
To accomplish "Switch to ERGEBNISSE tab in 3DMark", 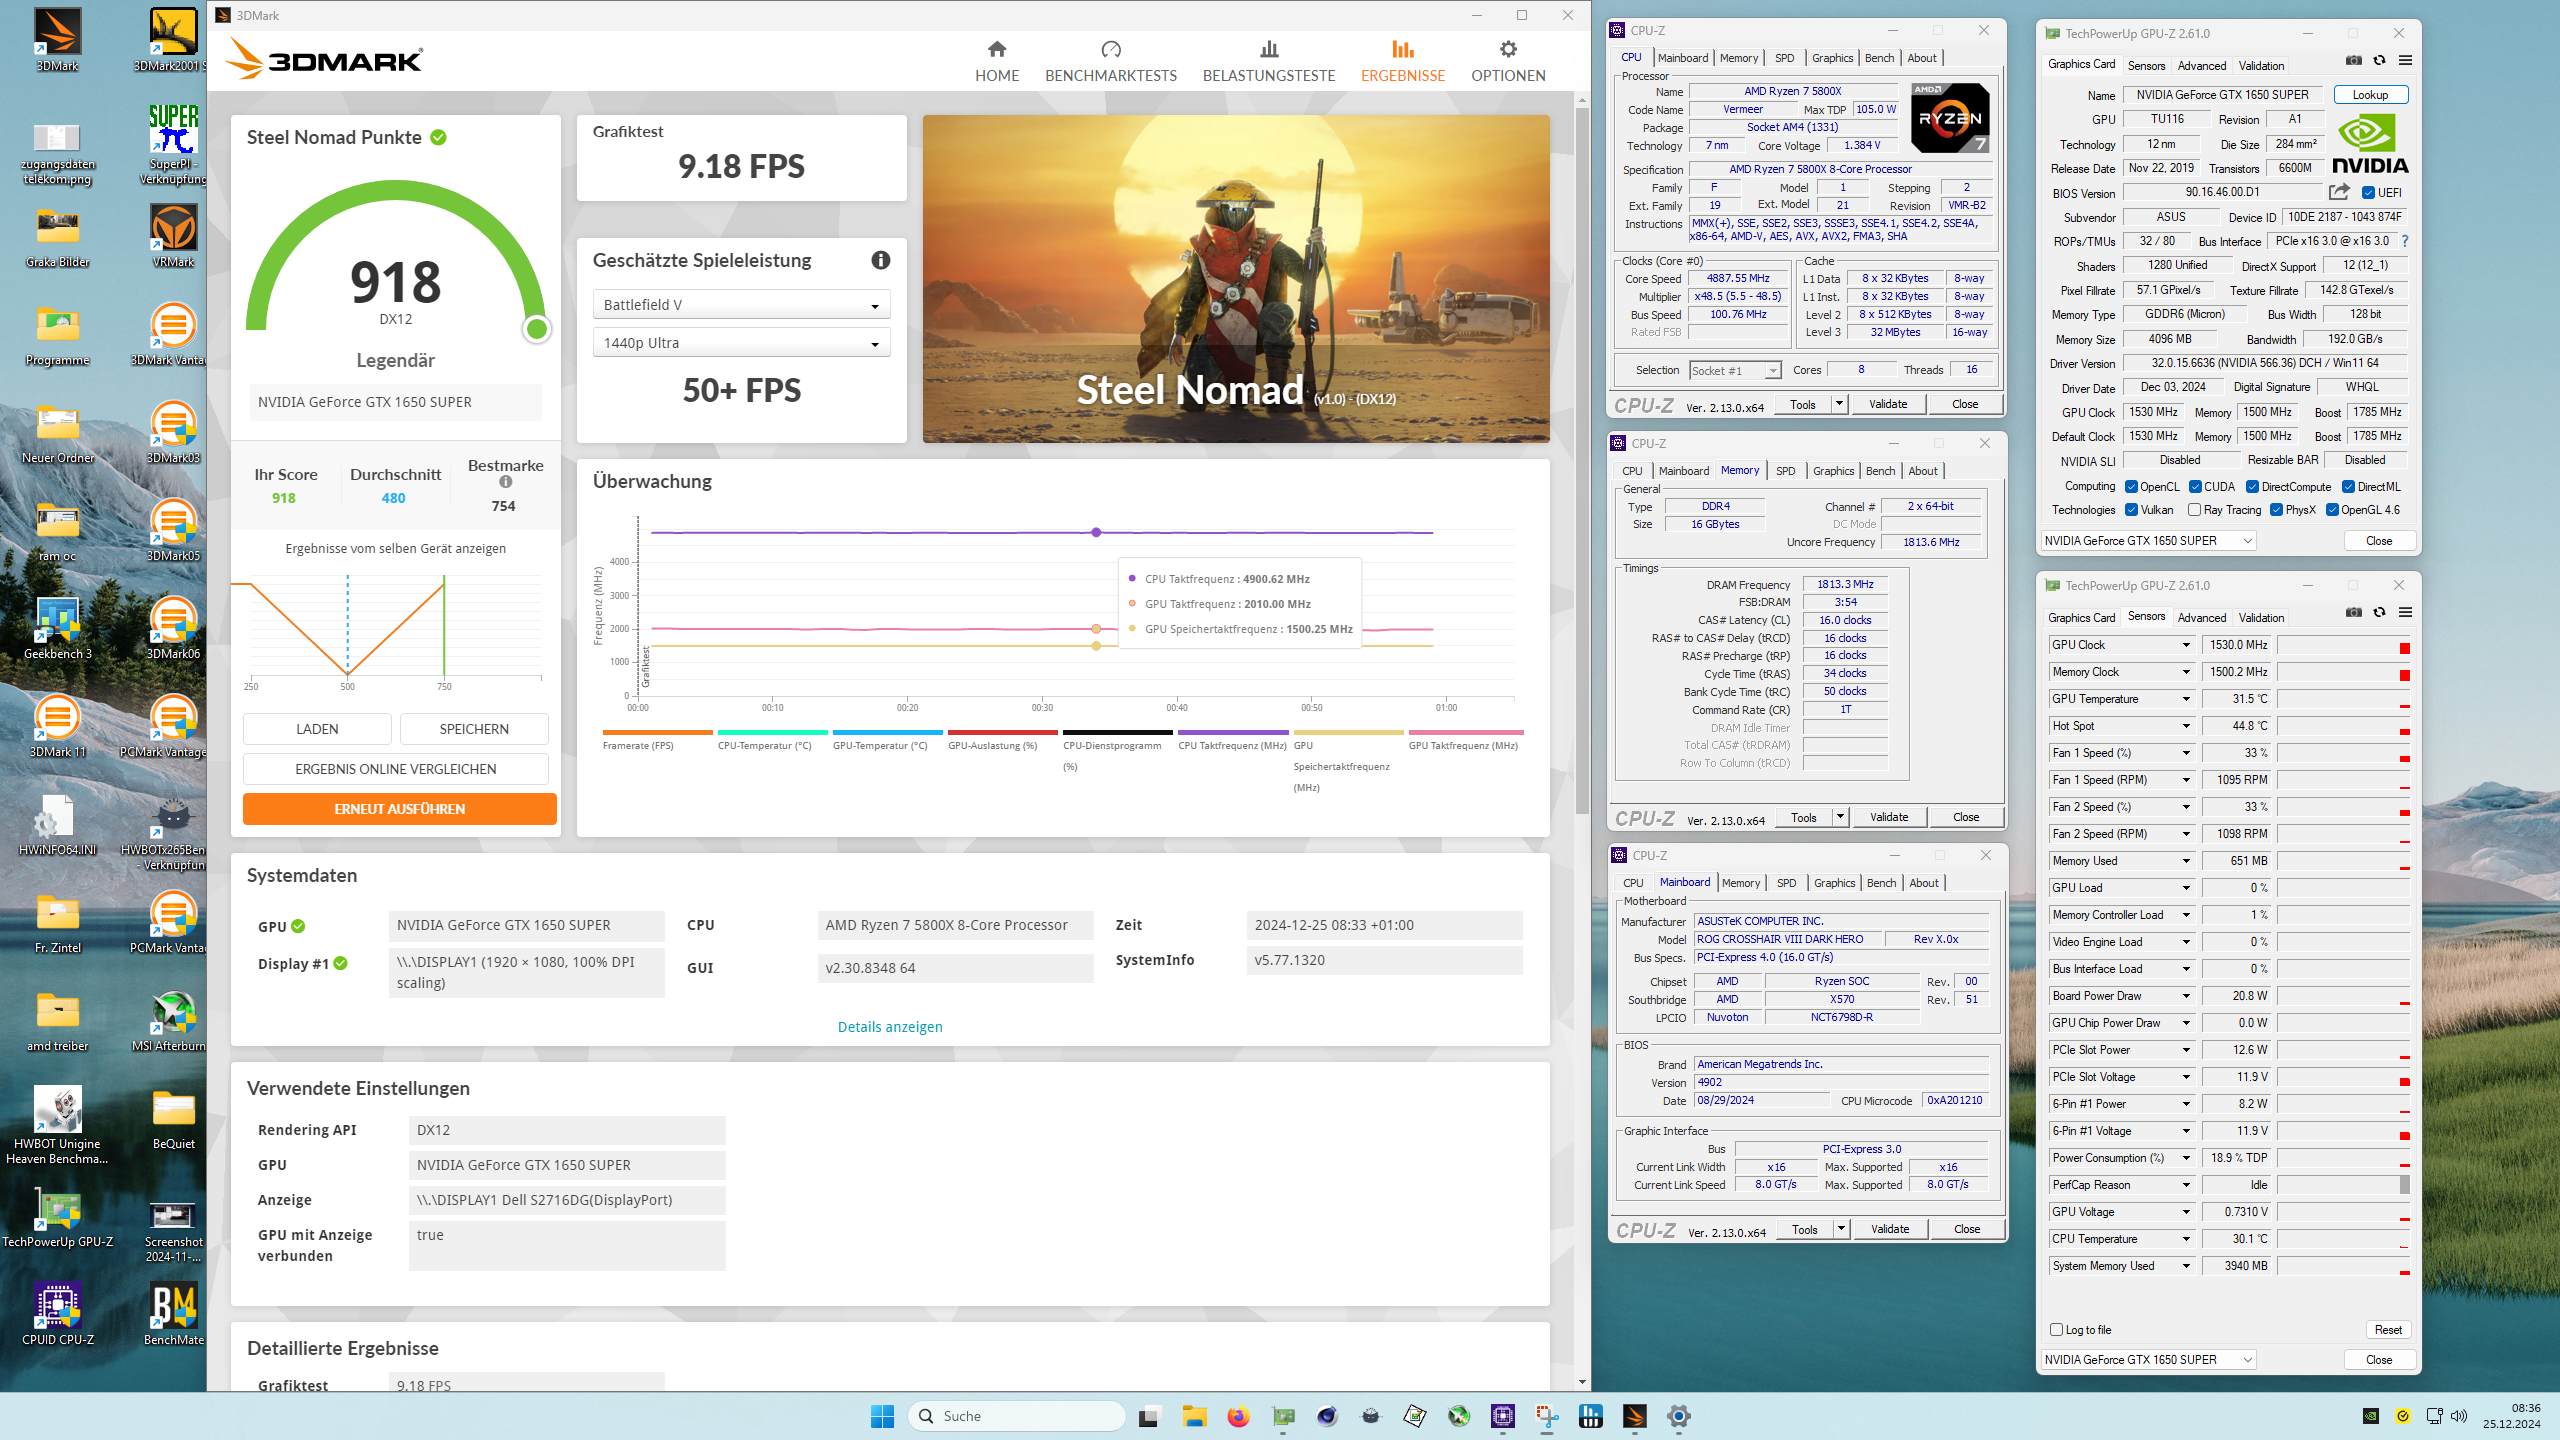I will [1402, 62].
